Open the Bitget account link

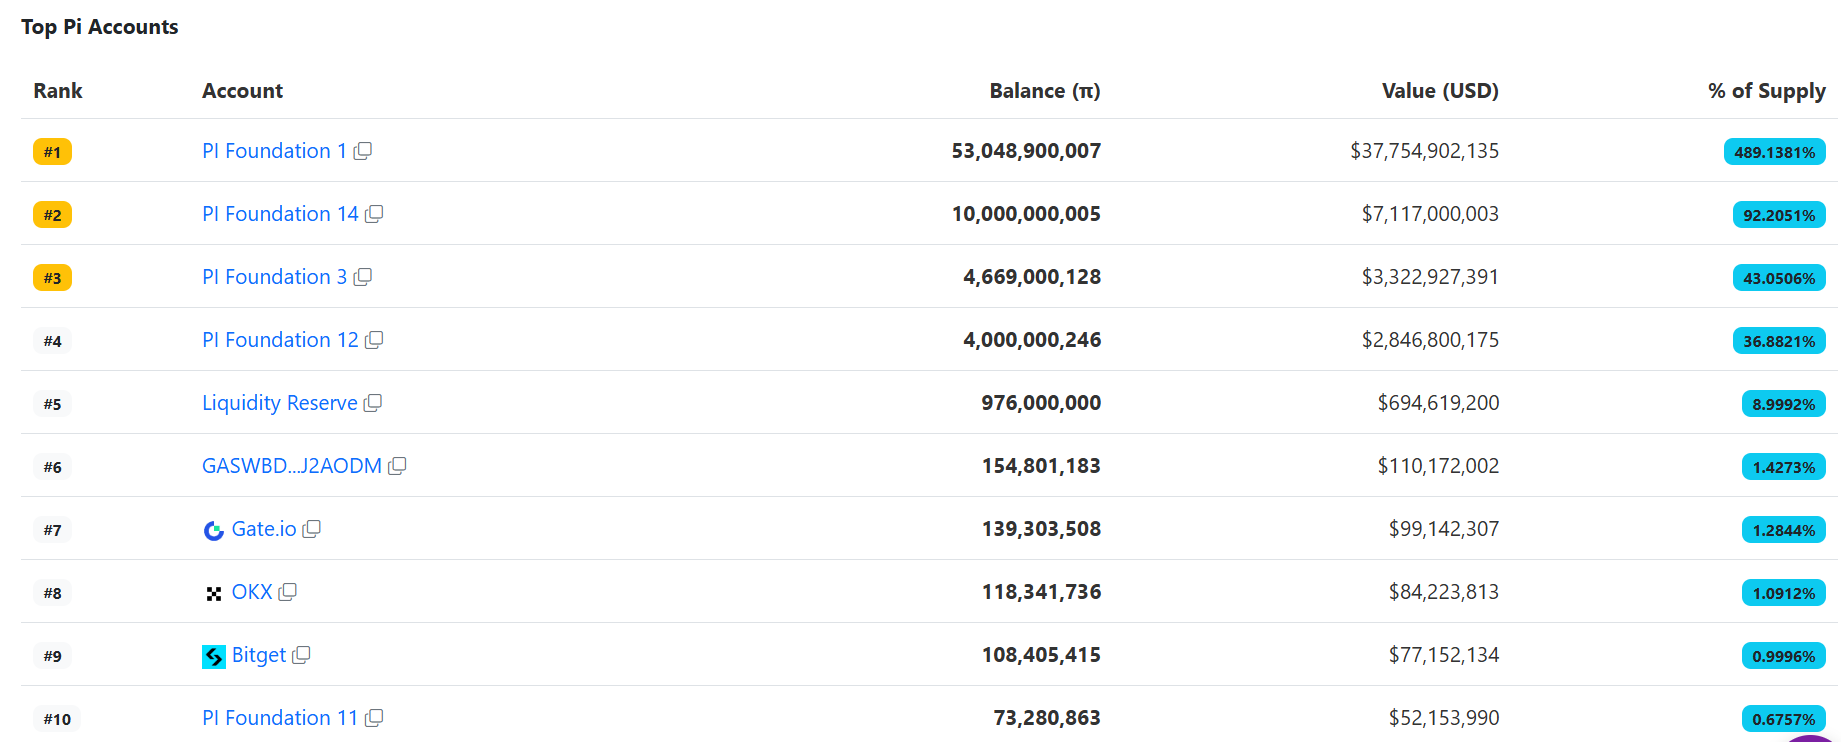[259, 655]
